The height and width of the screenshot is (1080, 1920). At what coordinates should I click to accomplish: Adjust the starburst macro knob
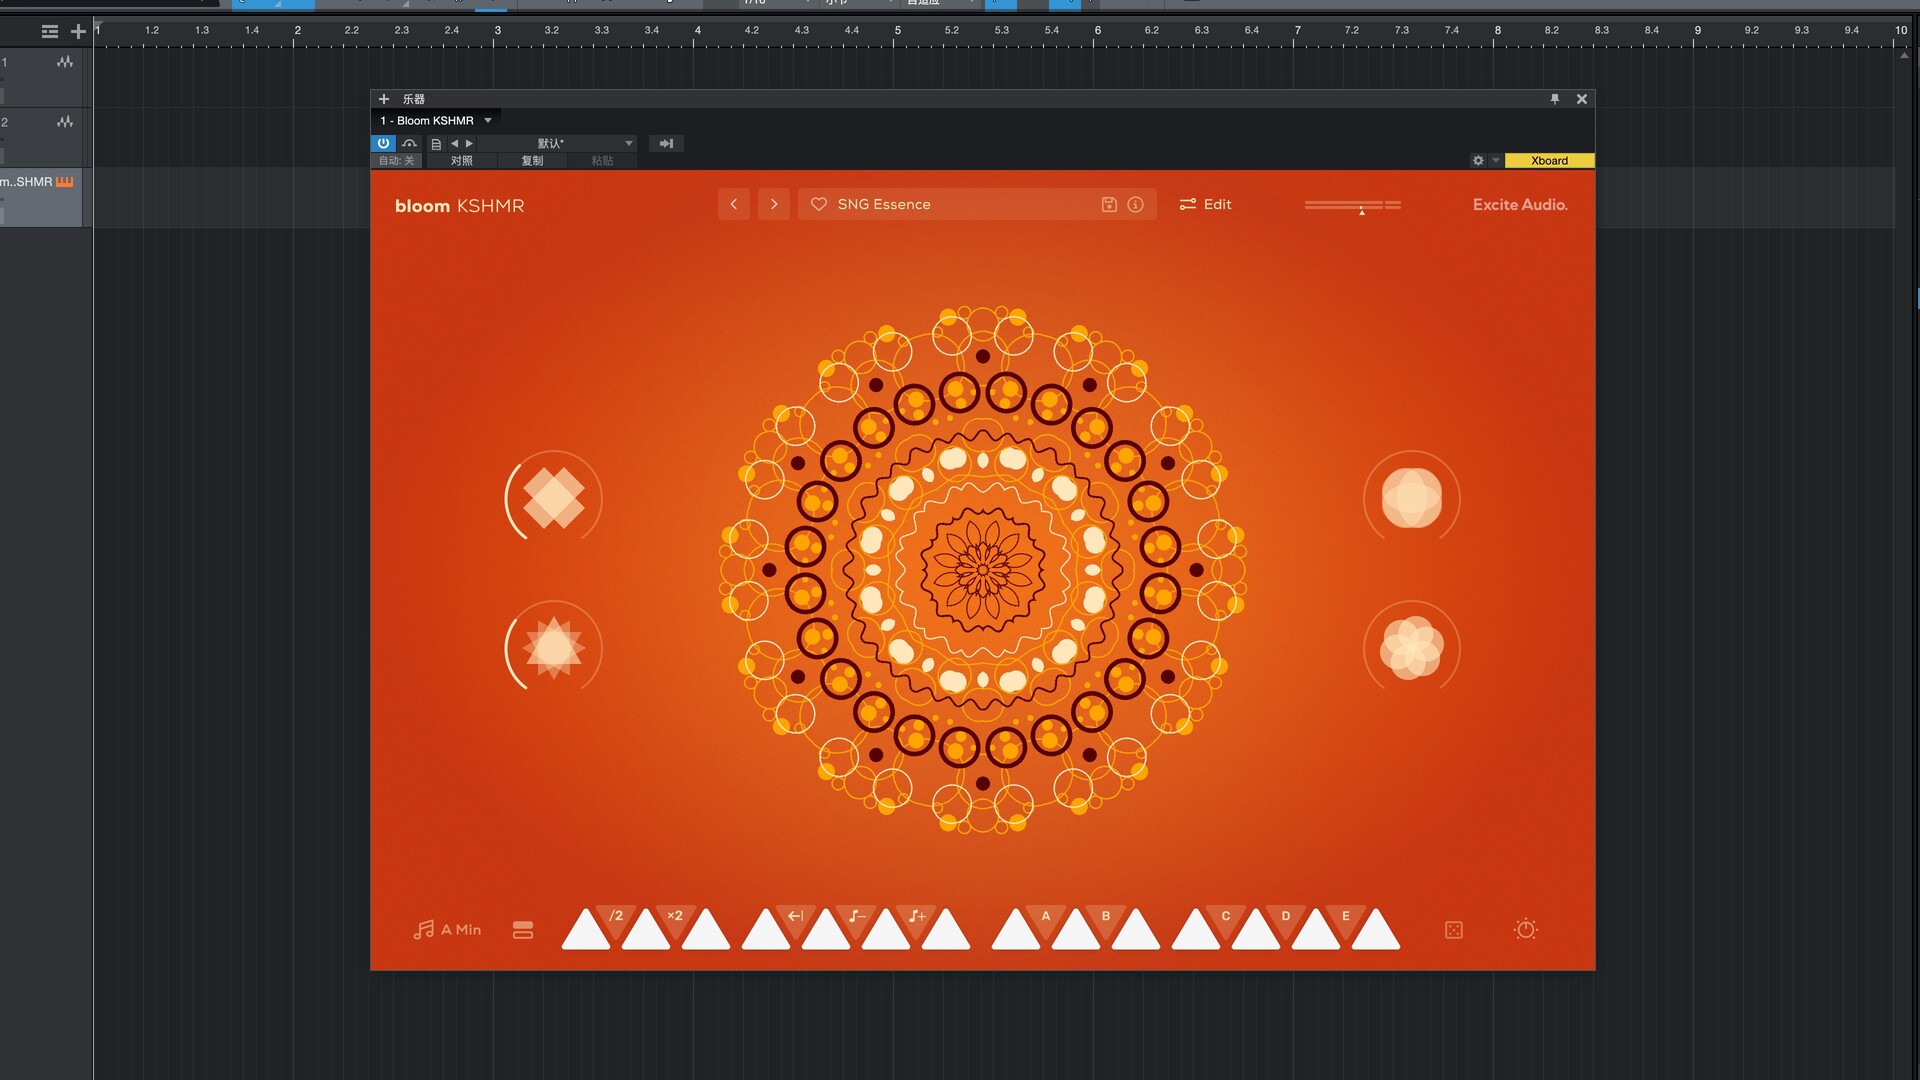(x=553, y=647)
